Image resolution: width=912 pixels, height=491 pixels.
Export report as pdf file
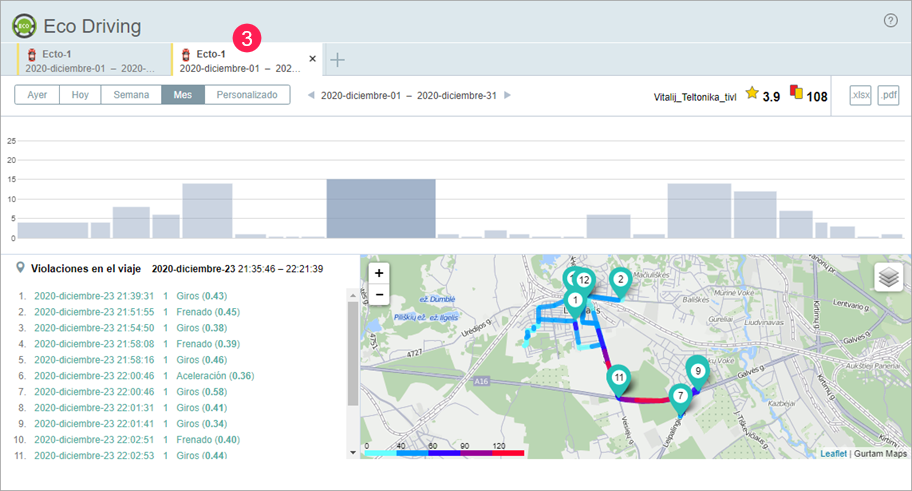[x=888, y=95]
